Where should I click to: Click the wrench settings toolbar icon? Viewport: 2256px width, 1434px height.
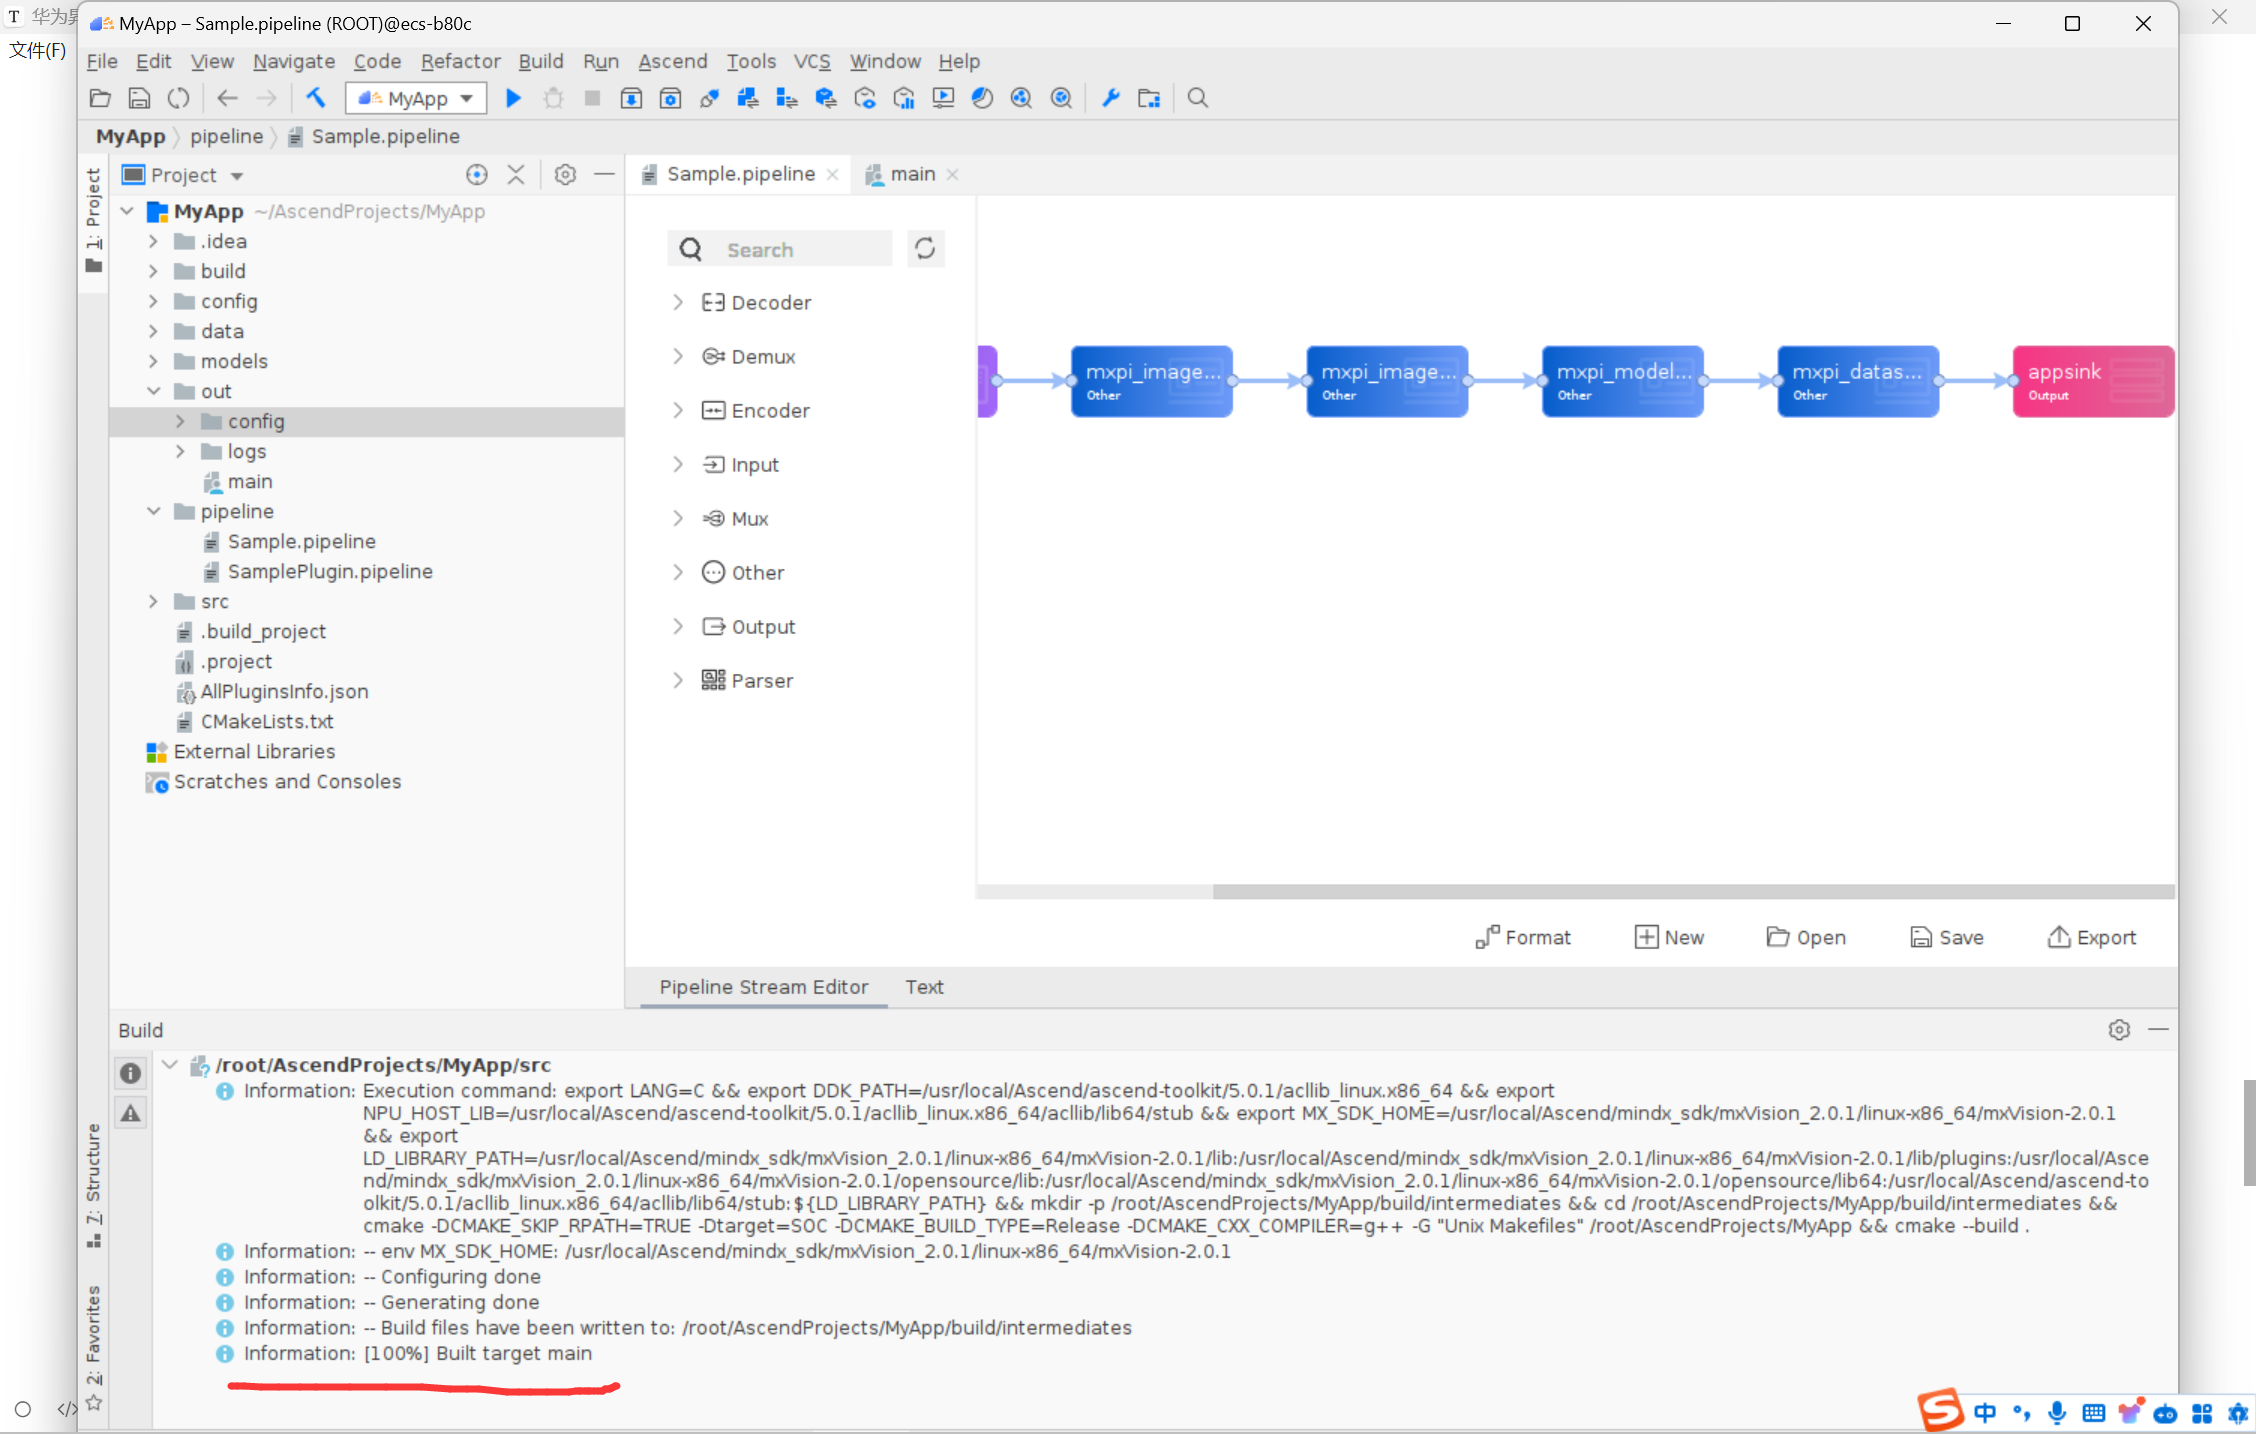point(1110,98)
